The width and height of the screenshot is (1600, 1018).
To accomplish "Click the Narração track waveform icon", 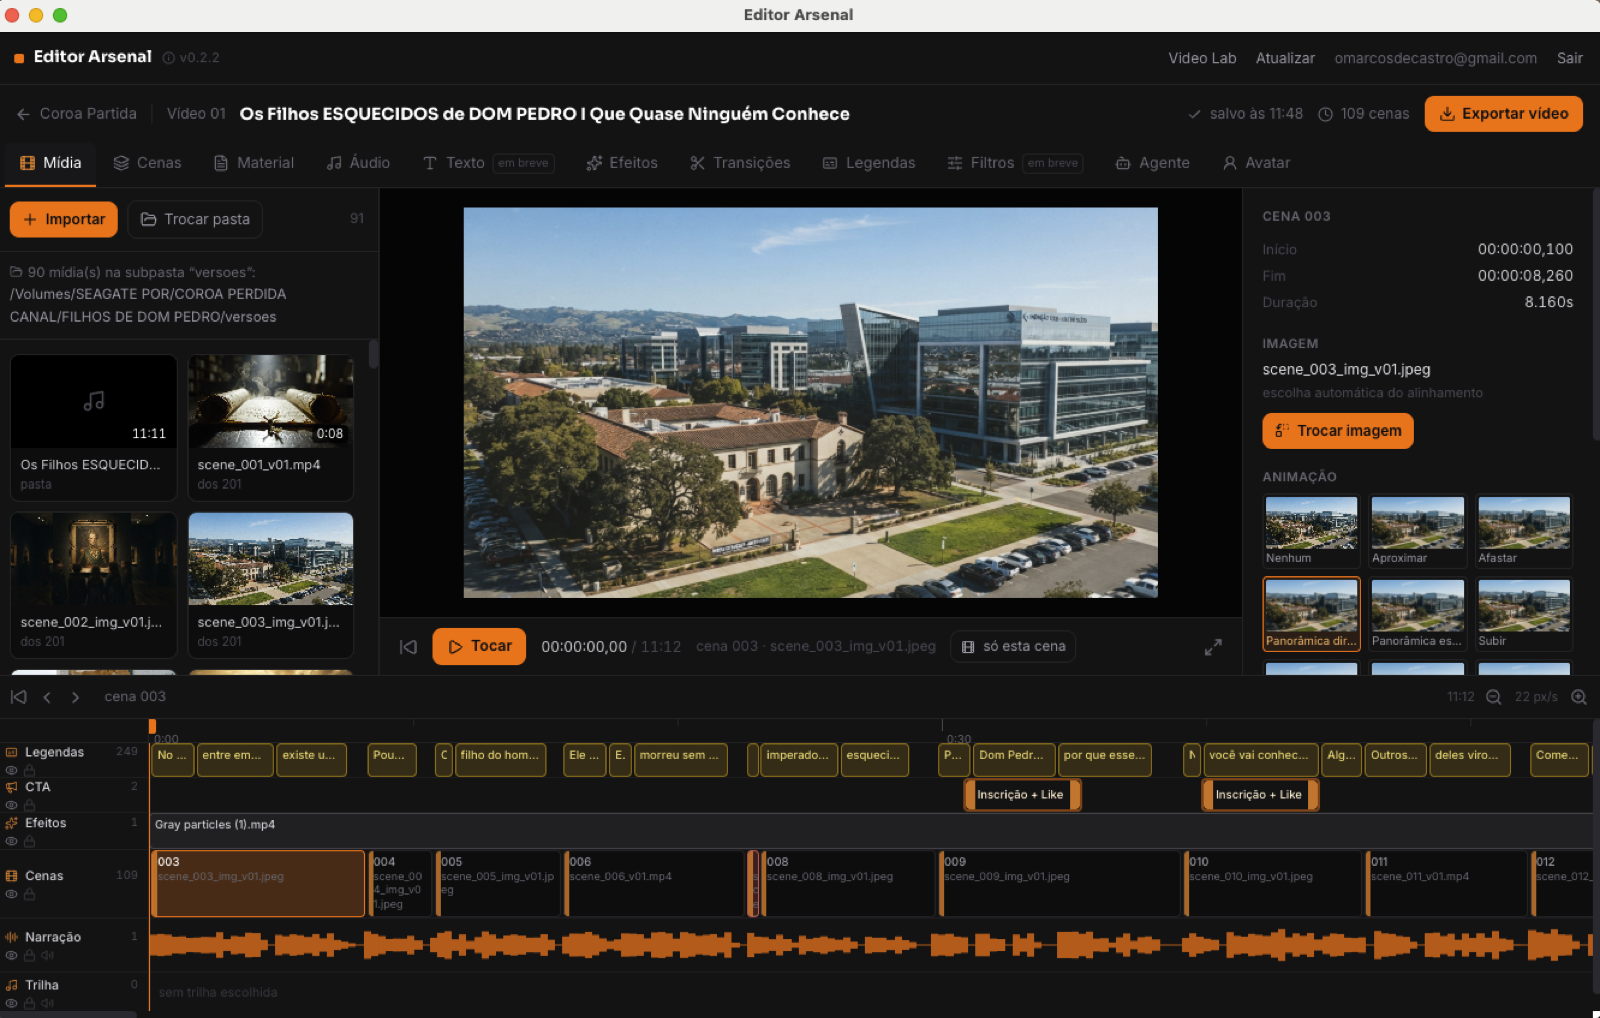I will 12,937.
